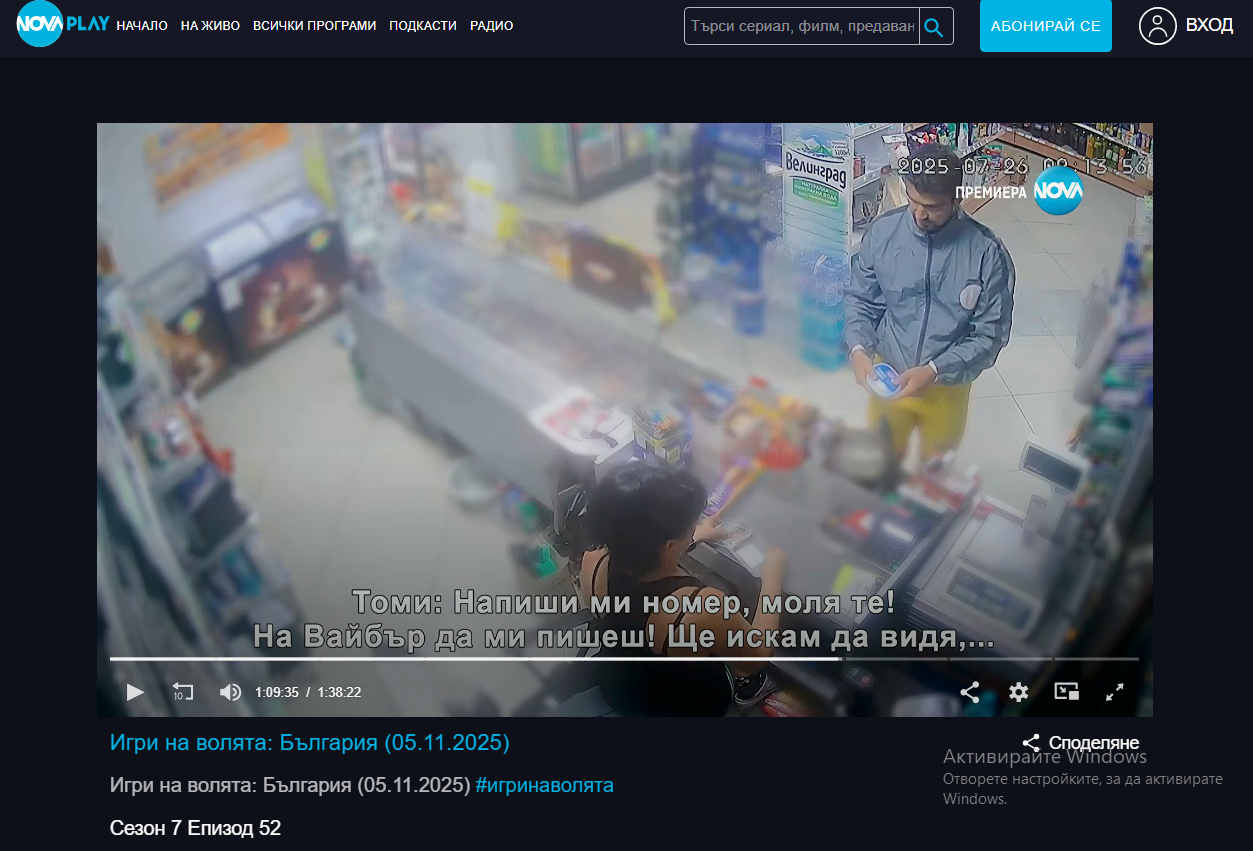1253x851 pixels.
Task: Mute the video volume
Action: pos(230,692)
